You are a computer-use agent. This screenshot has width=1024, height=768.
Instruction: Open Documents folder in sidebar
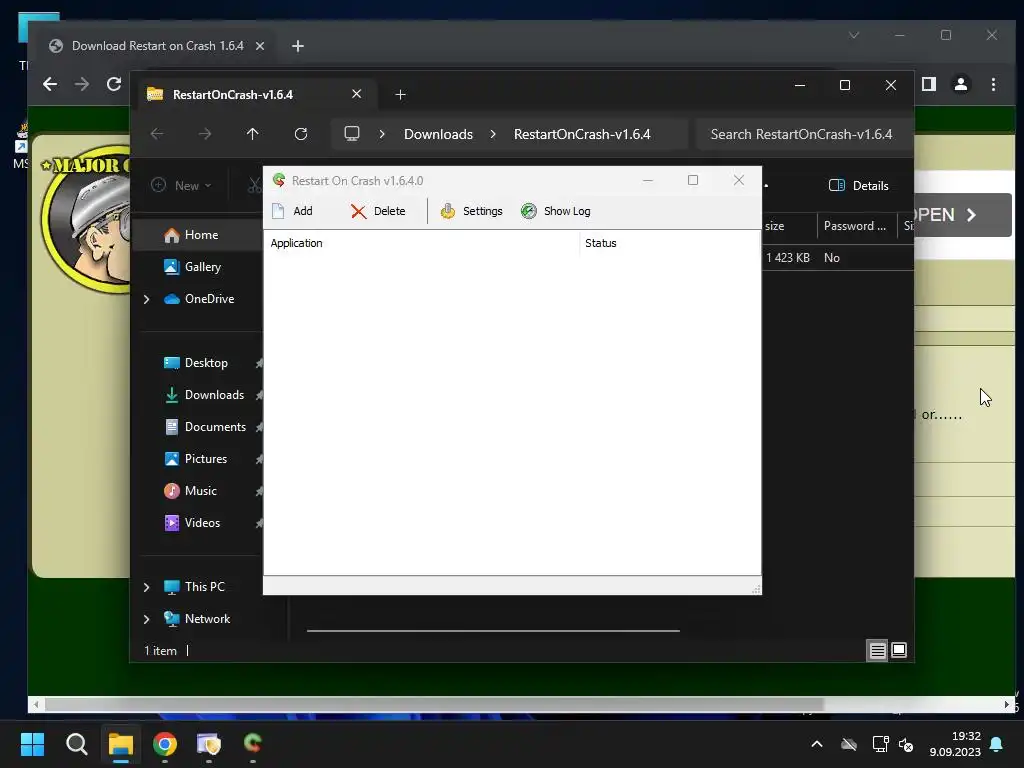206,426
